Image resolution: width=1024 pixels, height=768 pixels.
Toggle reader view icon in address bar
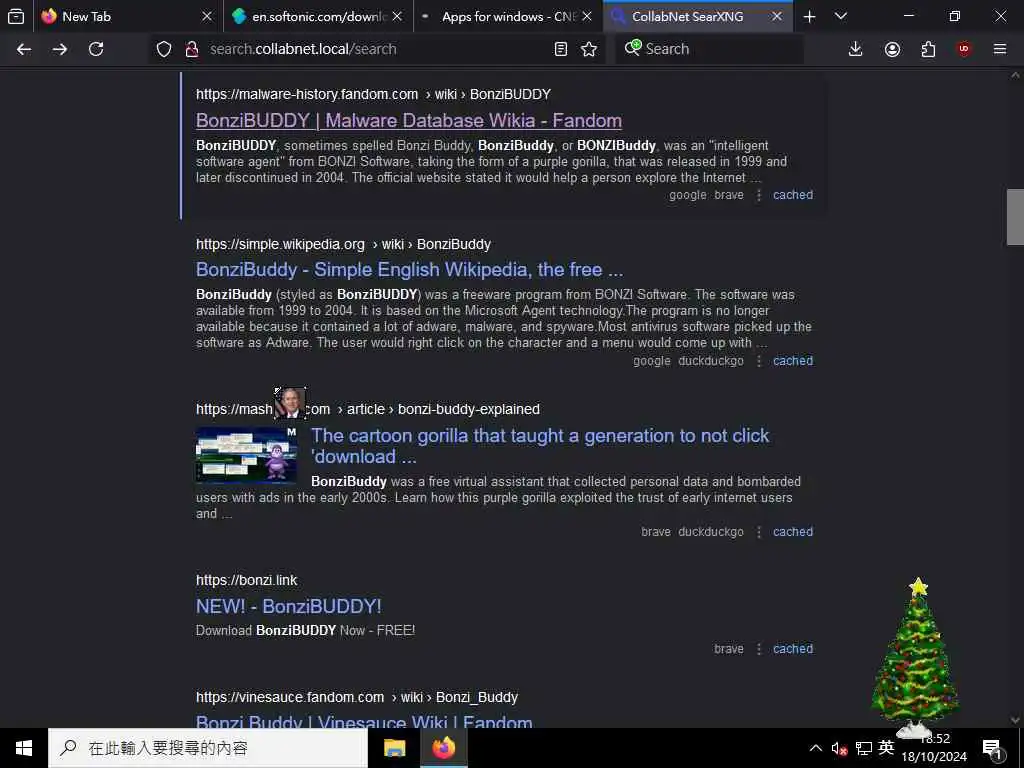coord(560,49)
